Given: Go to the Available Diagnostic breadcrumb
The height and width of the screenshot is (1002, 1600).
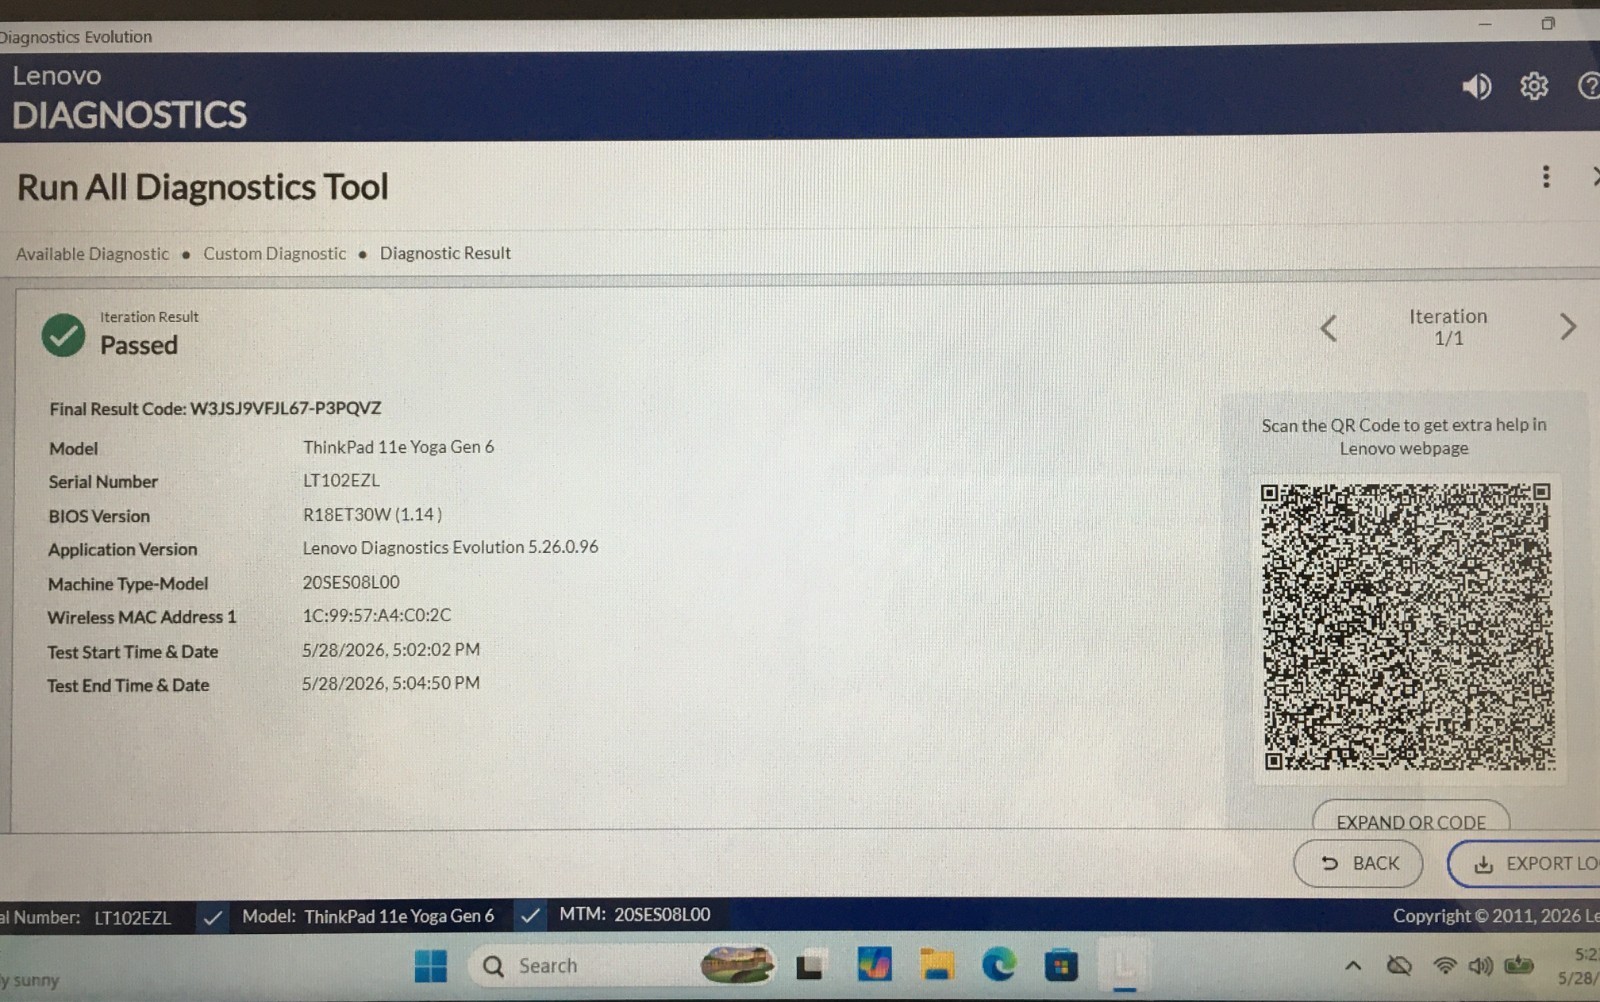Looking at the screenshot, I should point(92,254).
